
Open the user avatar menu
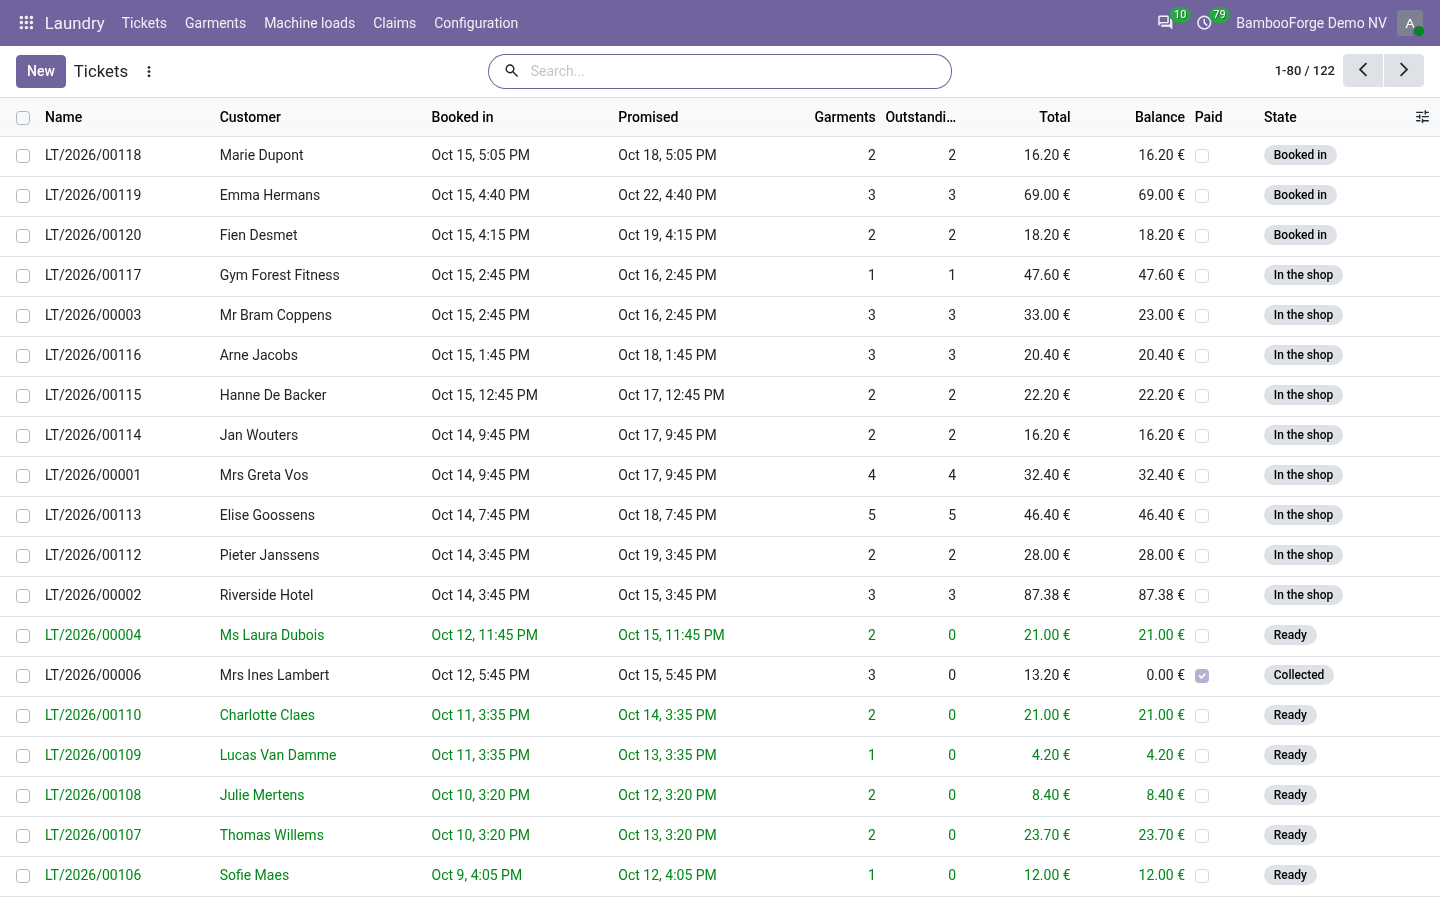coord(1410,23)
